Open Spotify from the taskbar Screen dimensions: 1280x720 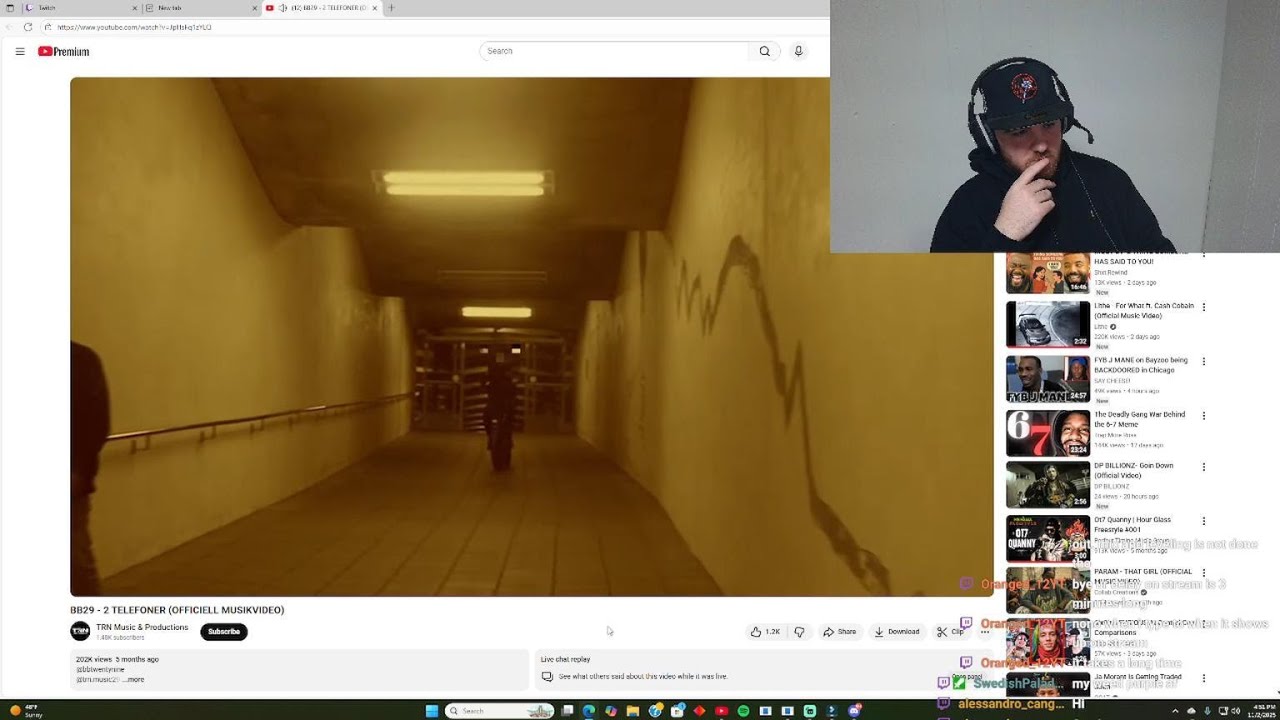pyautogui.click(x=744, y=711)
